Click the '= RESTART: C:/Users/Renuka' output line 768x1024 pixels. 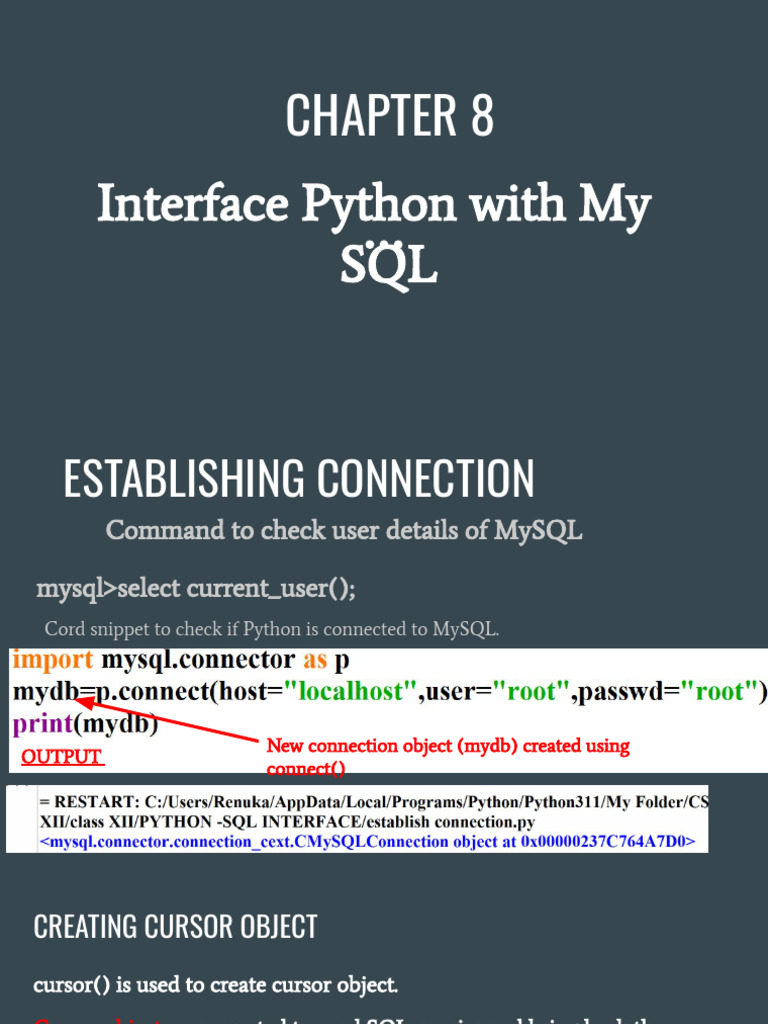pos(374,801)
